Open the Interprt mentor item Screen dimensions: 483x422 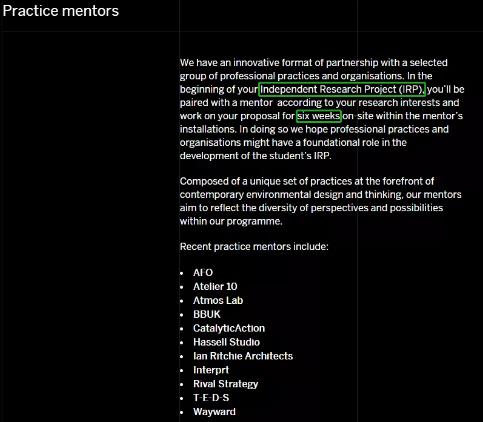211,370
